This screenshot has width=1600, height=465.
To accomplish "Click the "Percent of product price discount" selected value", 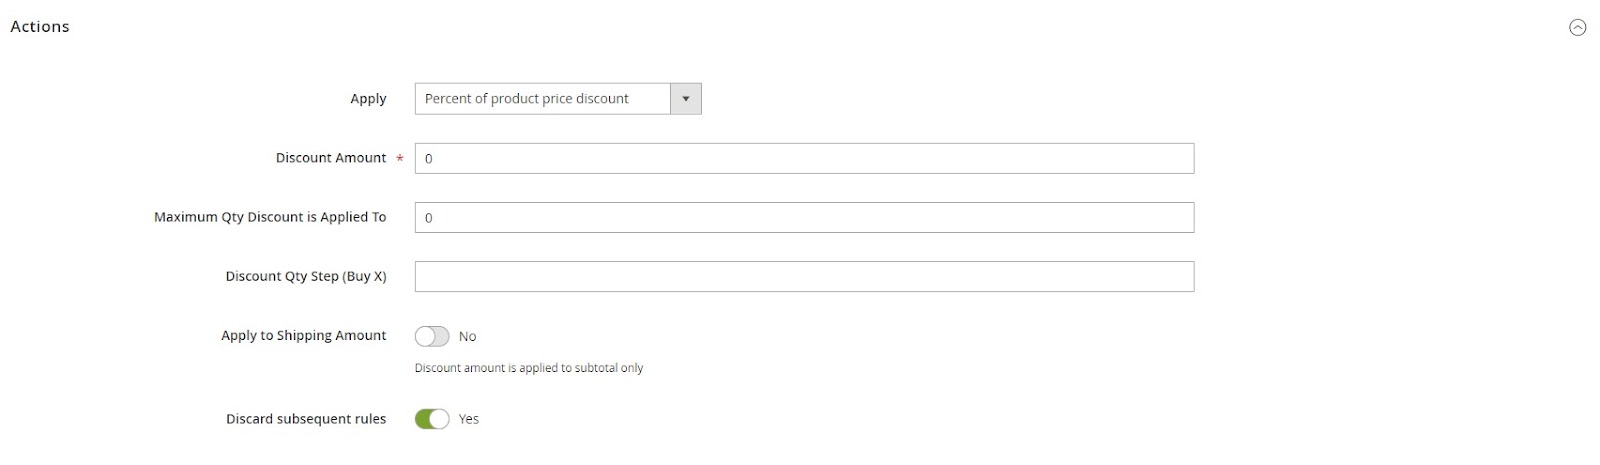I will click(x=527, y=99).
